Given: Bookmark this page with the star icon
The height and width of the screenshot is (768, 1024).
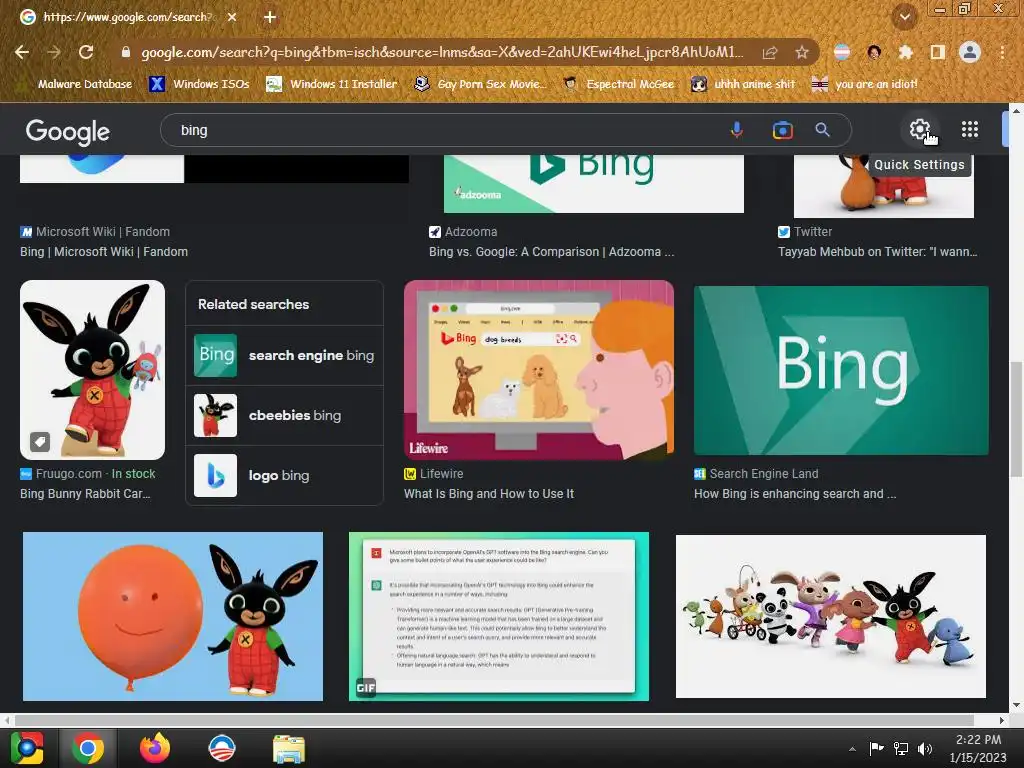Looking at the screenshot, I should (x=802, y=52).
